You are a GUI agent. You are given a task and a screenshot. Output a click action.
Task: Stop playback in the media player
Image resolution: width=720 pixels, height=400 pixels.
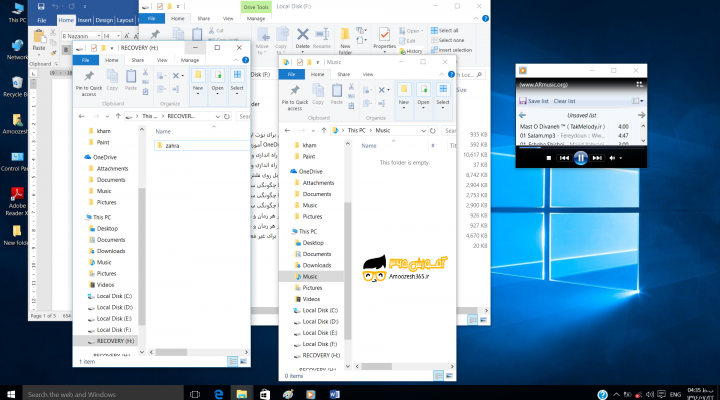[x=548, y=158]
